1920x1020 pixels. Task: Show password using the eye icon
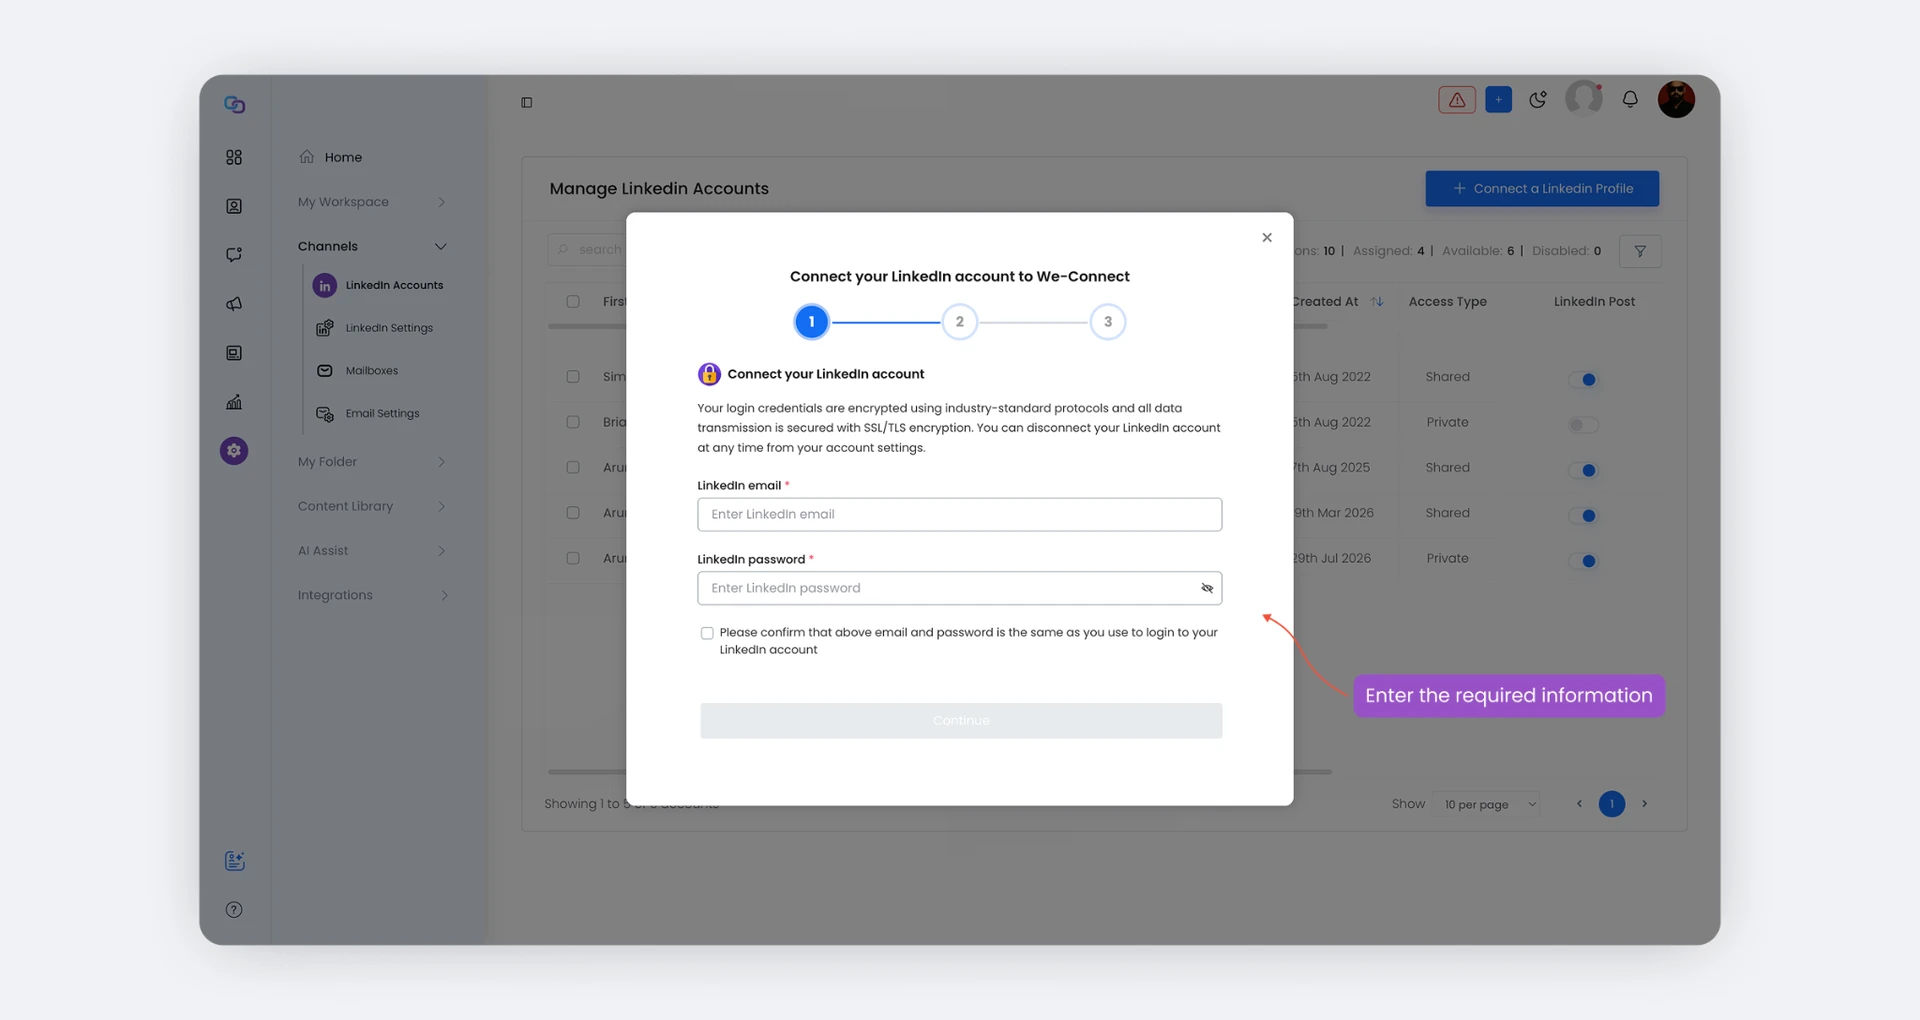(x=1207, y=588)
